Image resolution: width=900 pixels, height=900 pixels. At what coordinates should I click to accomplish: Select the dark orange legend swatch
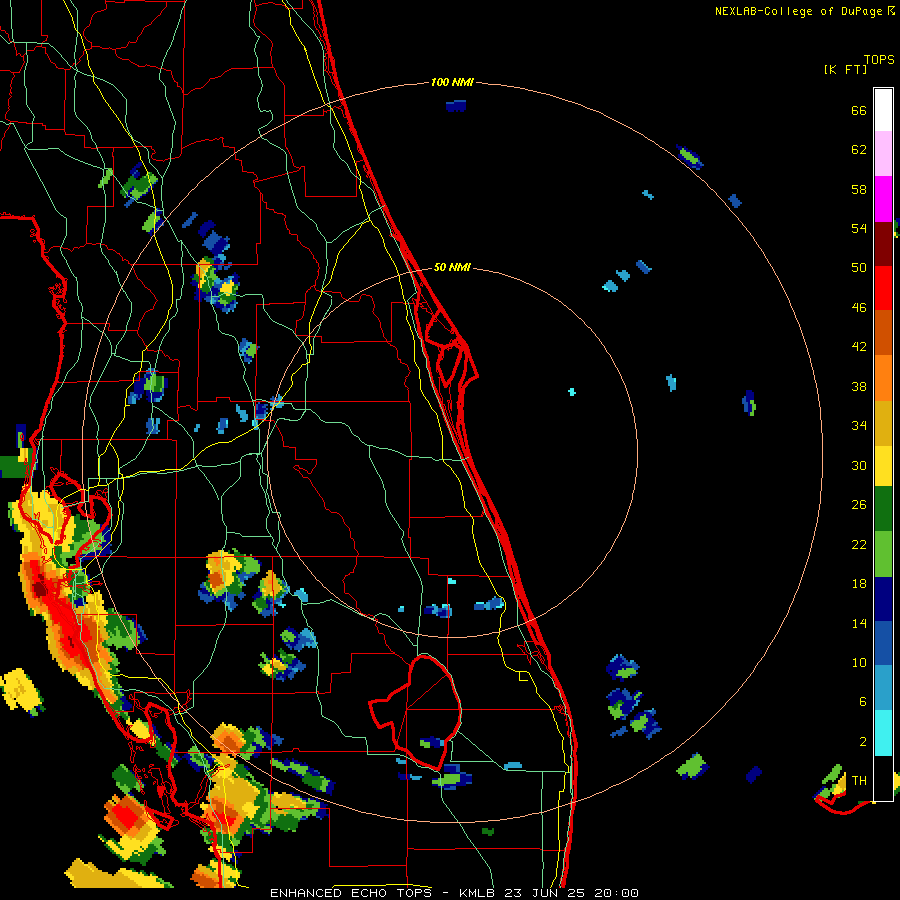[x=883, y=333]
